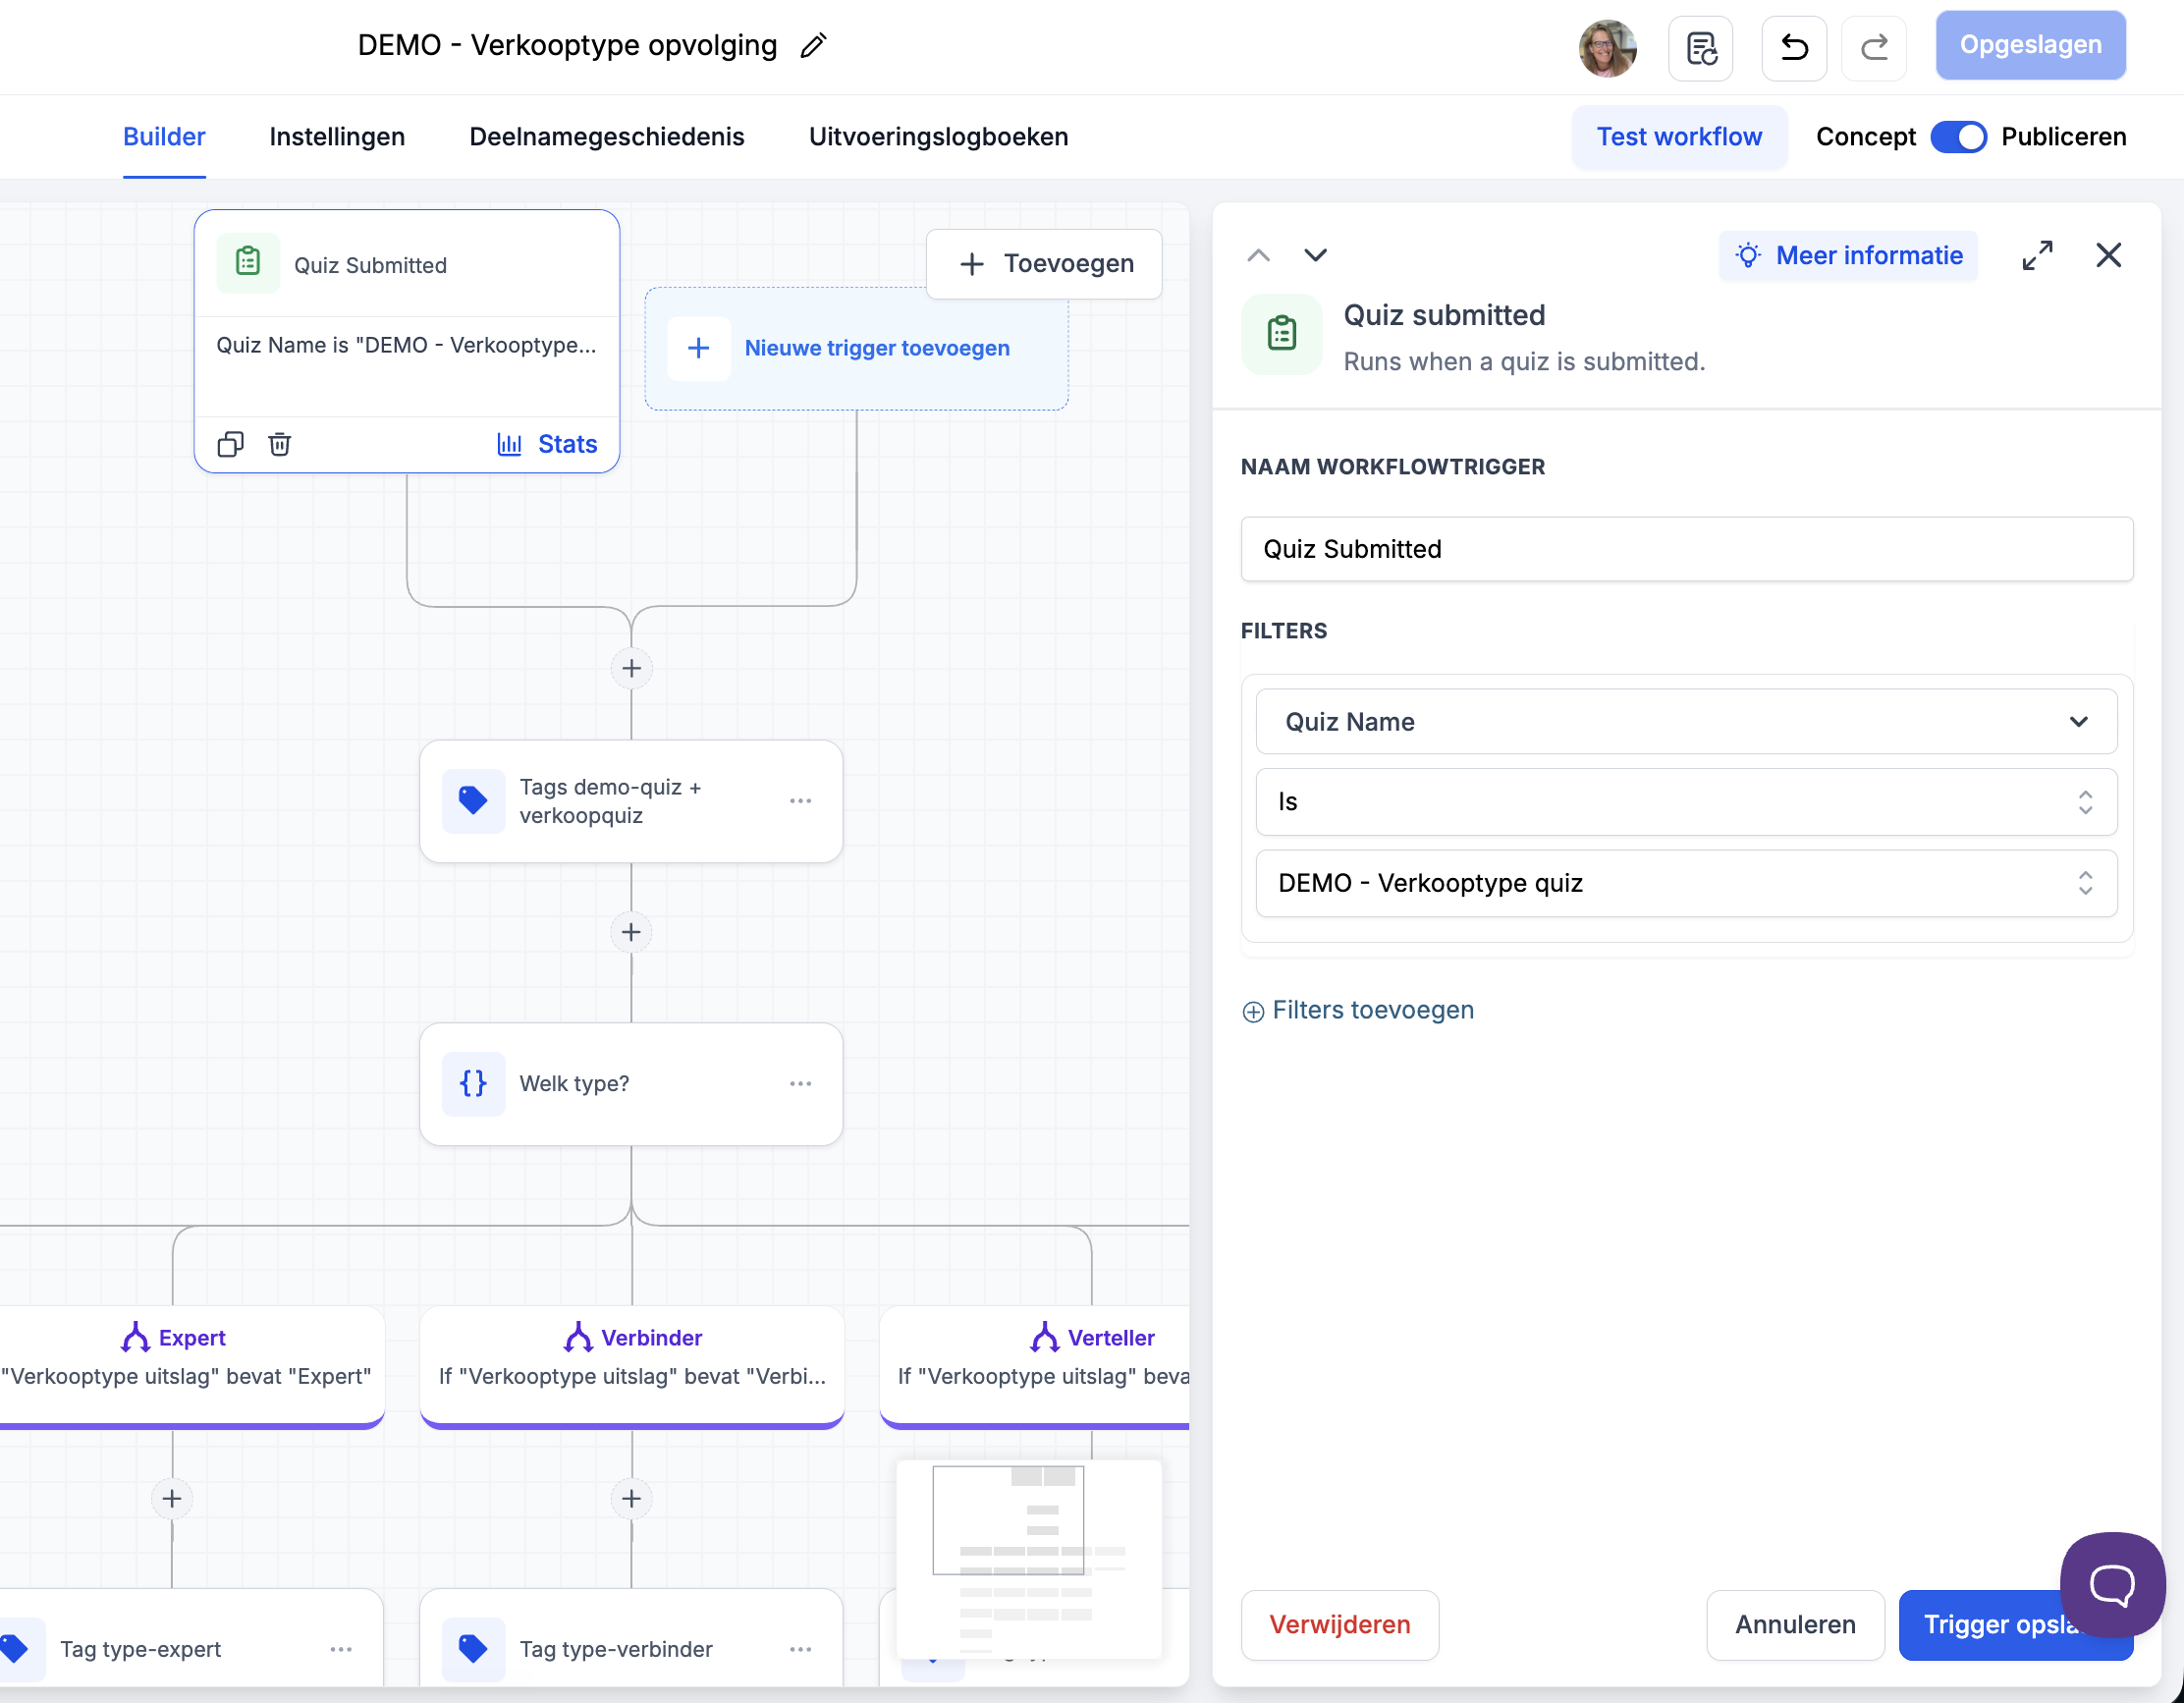Open the Uitvoeringslogboeken tab
This screenshot has height=1703, width=2184.
[938, 137]
